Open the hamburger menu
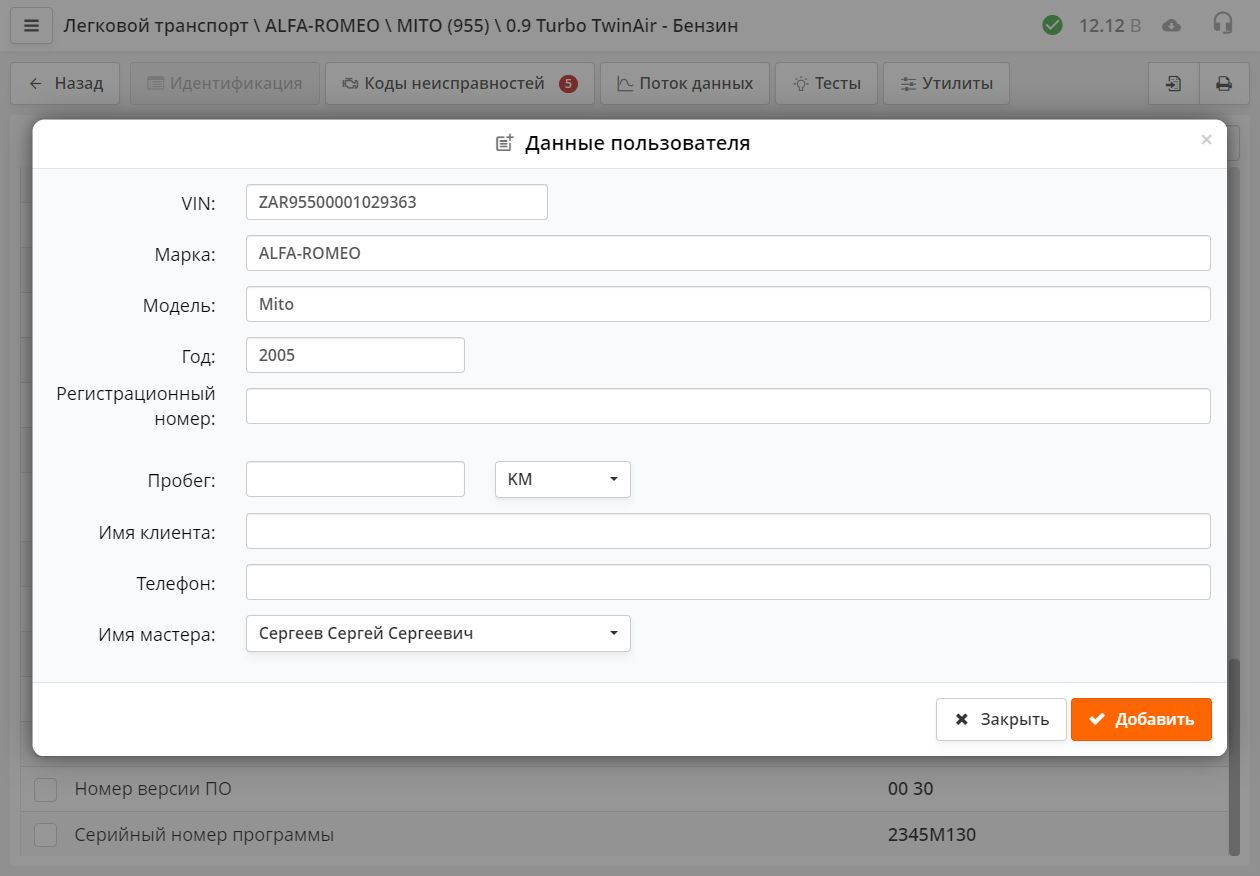Screen dimensions: 1260x876 [x=31, y=25]
